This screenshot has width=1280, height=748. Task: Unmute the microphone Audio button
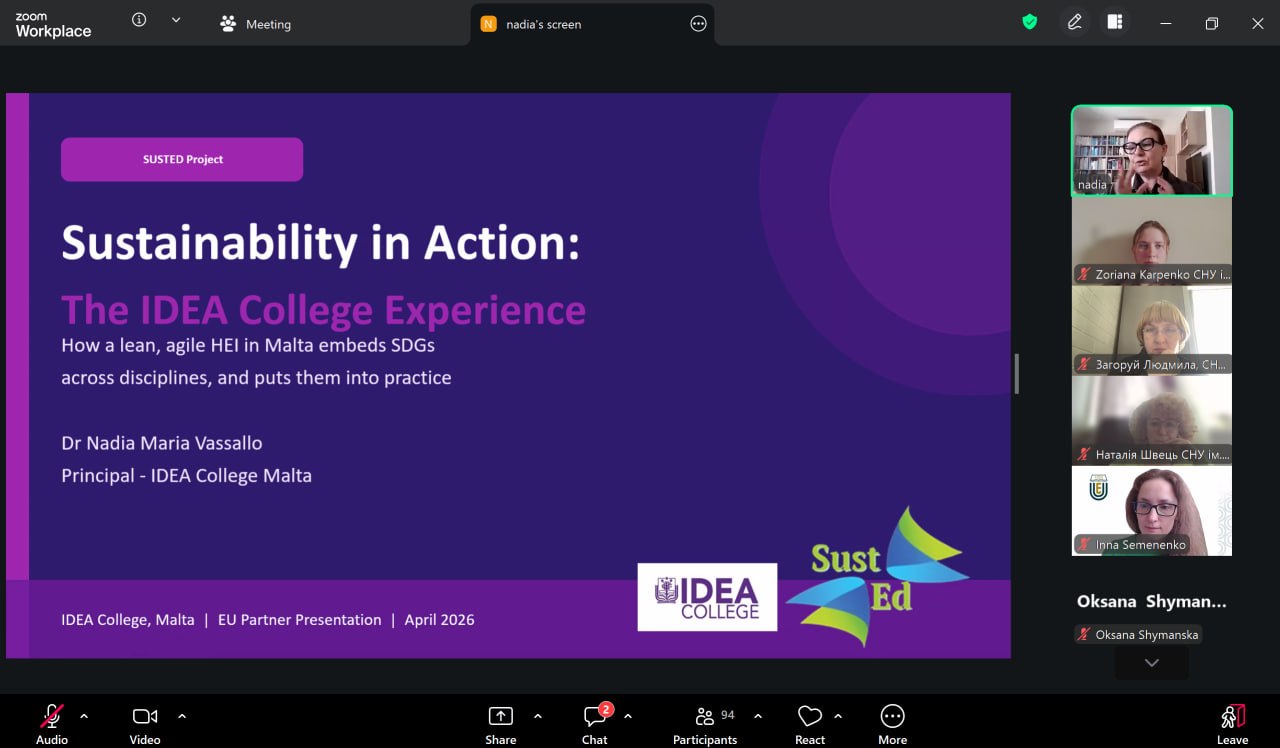click(x=52, y=724)
